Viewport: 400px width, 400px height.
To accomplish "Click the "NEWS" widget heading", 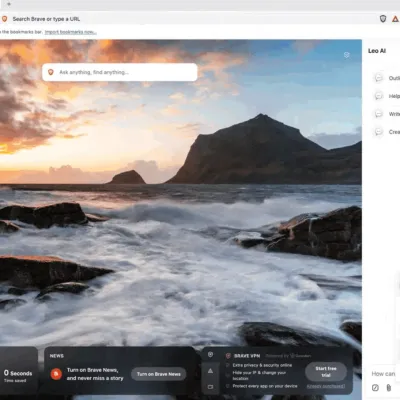I will (57, 356).
